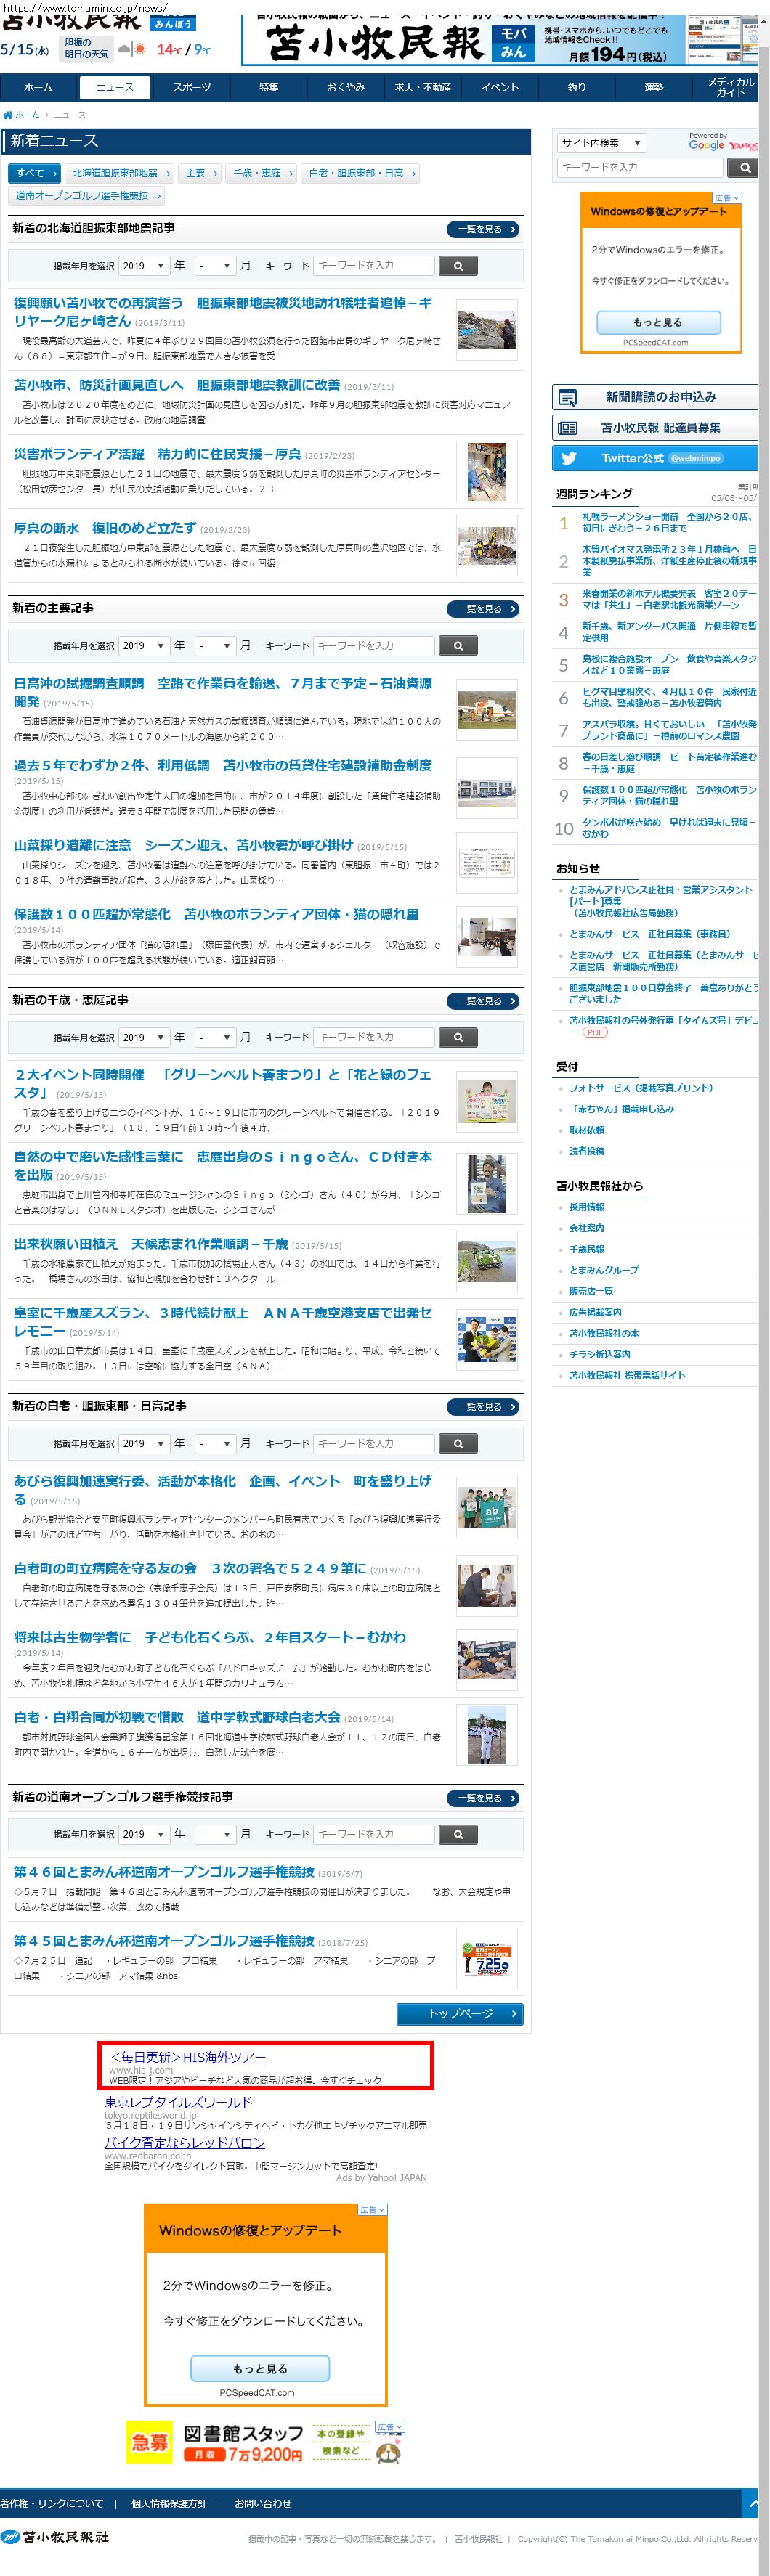Click 一覧を見る beside 新着の主要記事
Viewport: 770px width, 2576px height.
click(484, 609)
